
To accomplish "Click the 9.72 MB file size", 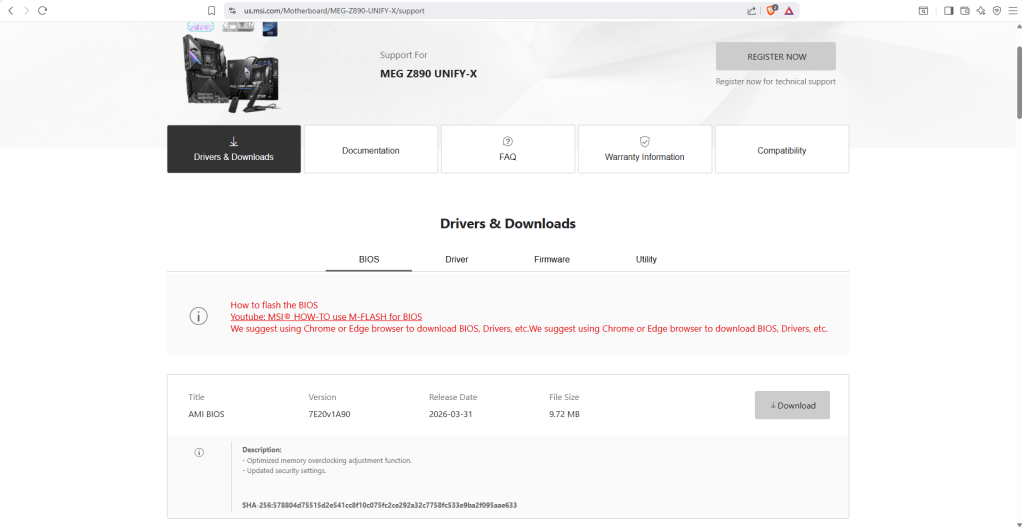I will tap(564, 414).
